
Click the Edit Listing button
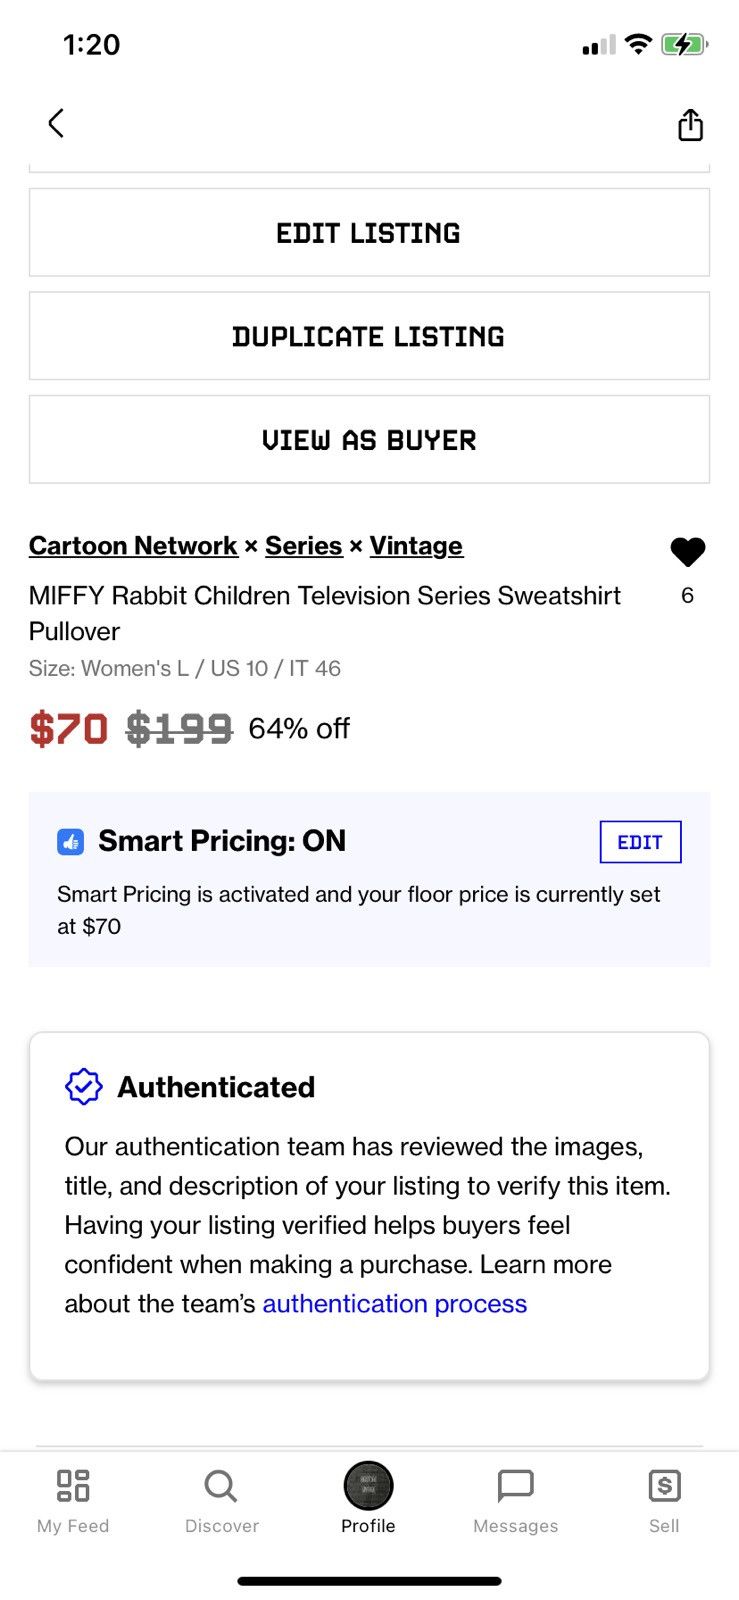pos(369,233)
